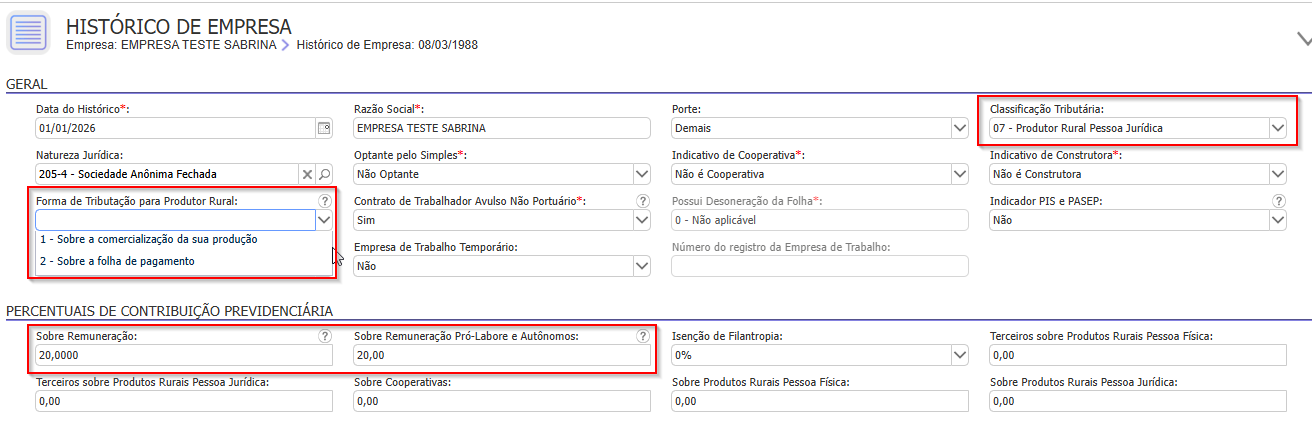Open the Indicativo de Construtora combo box
The height and width of the screenshot is (430, 1312).
(x=1277, y=174)
